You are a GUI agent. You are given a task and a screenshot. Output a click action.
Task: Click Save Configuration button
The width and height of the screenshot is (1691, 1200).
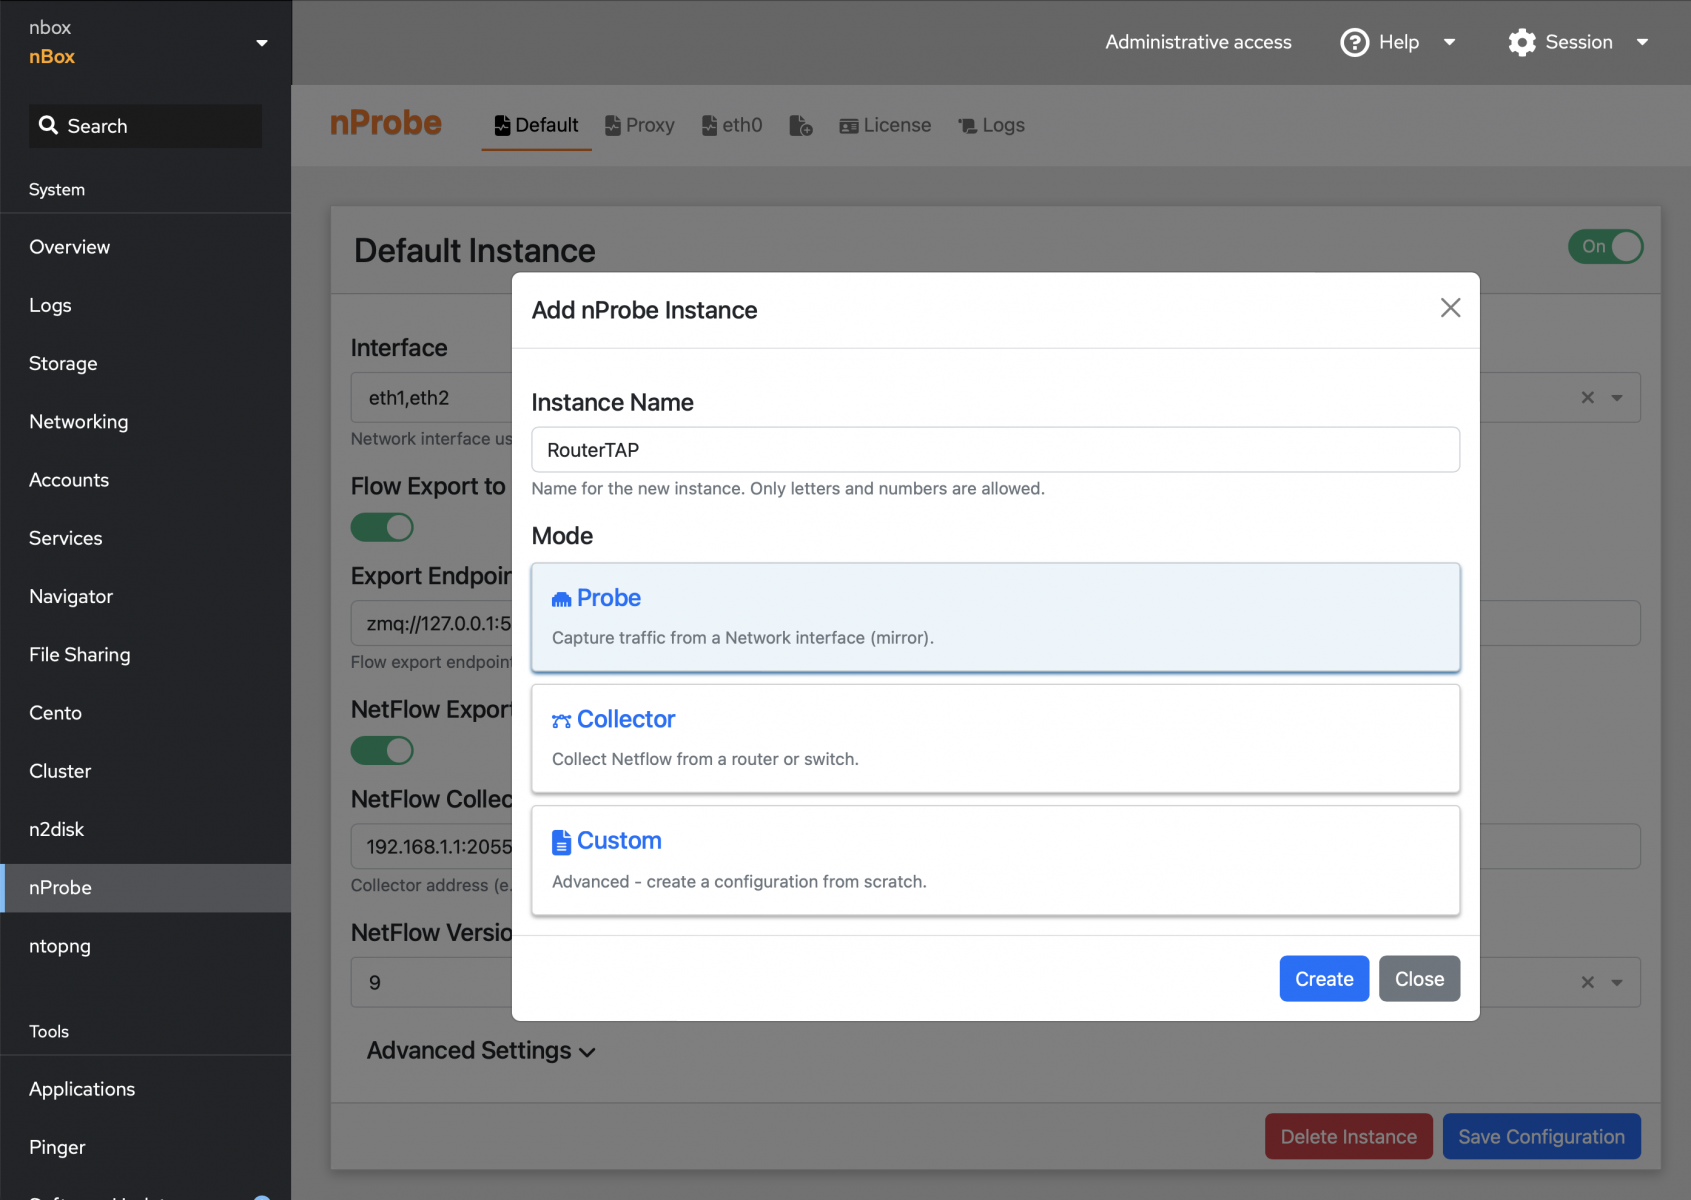(x=1541, y=1137)
